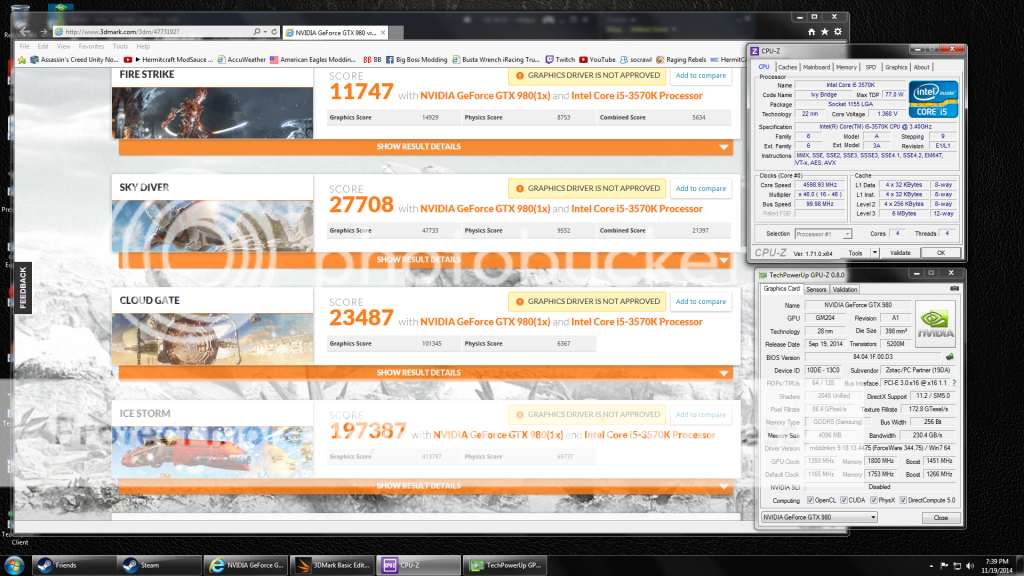This screenshot has width=1024, height=576.
Task: Open the Favorites menu in Internet Explorer
Action: [91, 46]
